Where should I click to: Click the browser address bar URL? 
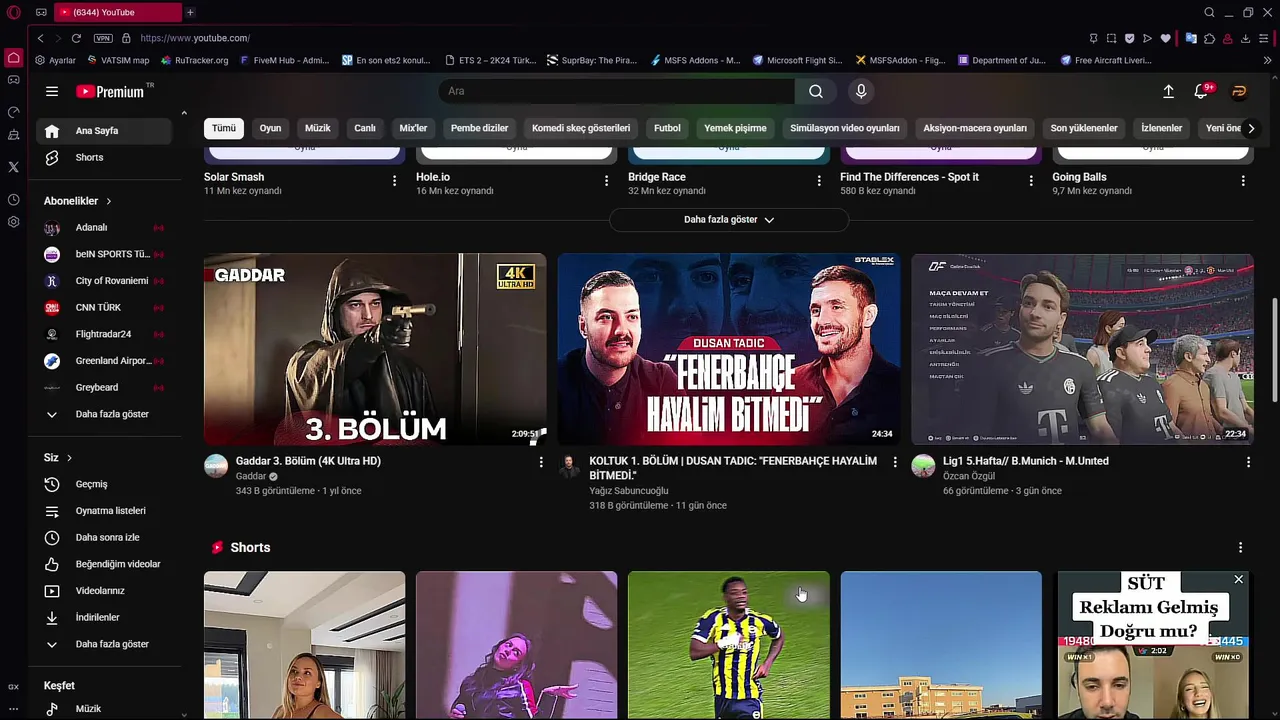click(195, 38)
